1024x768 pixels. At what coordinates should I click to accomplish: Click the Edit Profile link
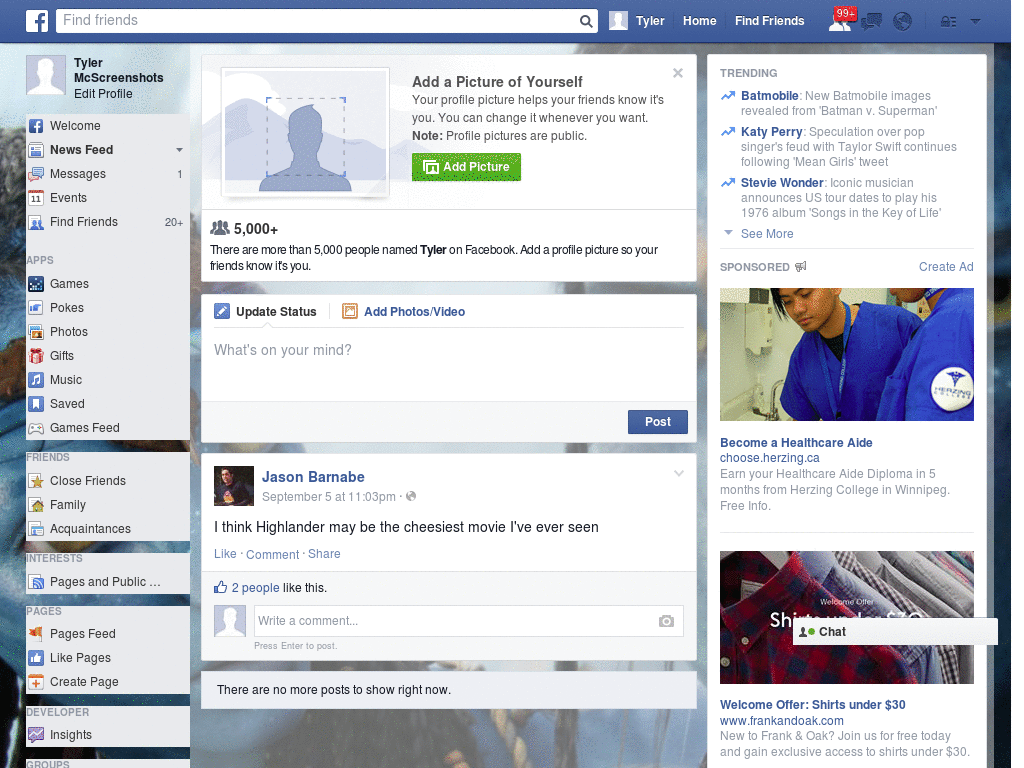pyautogui.click(x=103, y=93)
